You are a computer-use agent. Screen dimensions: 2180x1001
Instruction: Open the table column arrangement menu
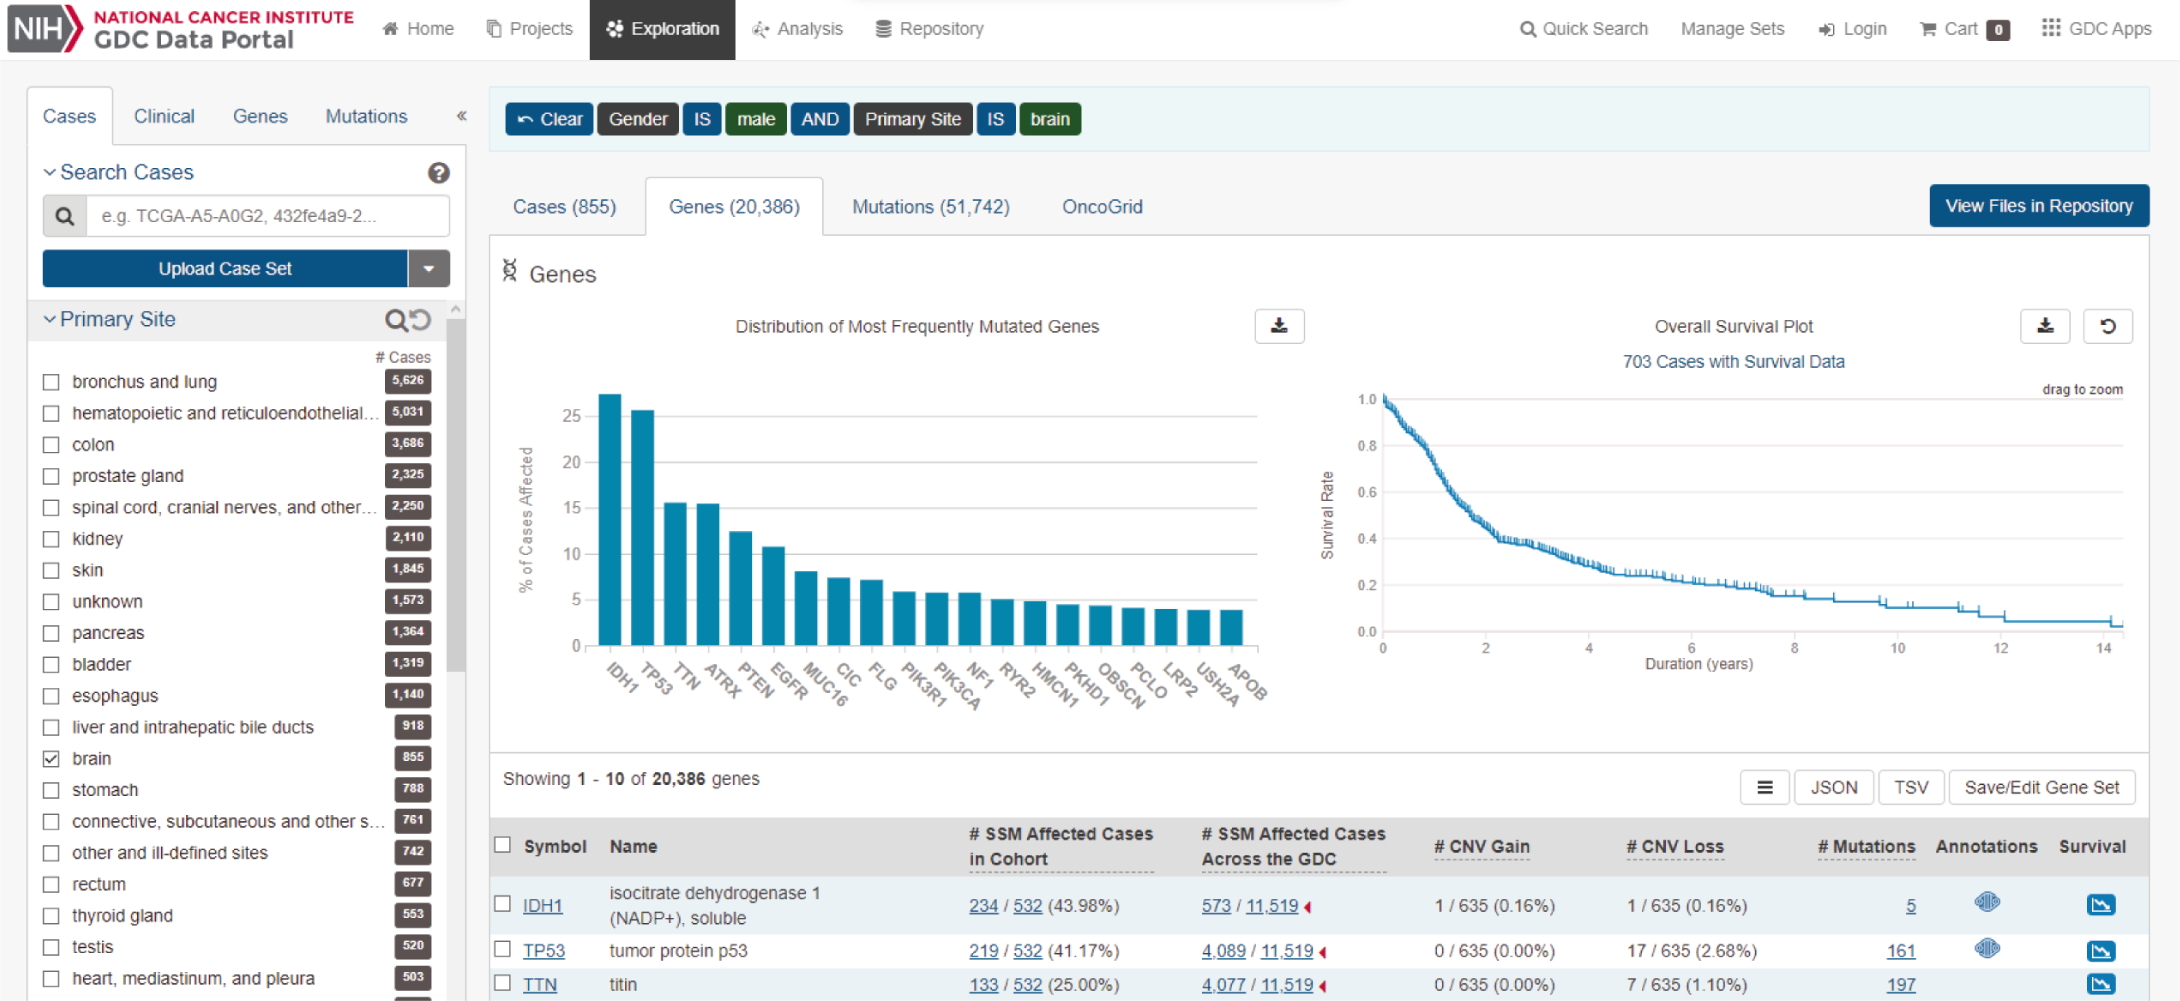1764,788
